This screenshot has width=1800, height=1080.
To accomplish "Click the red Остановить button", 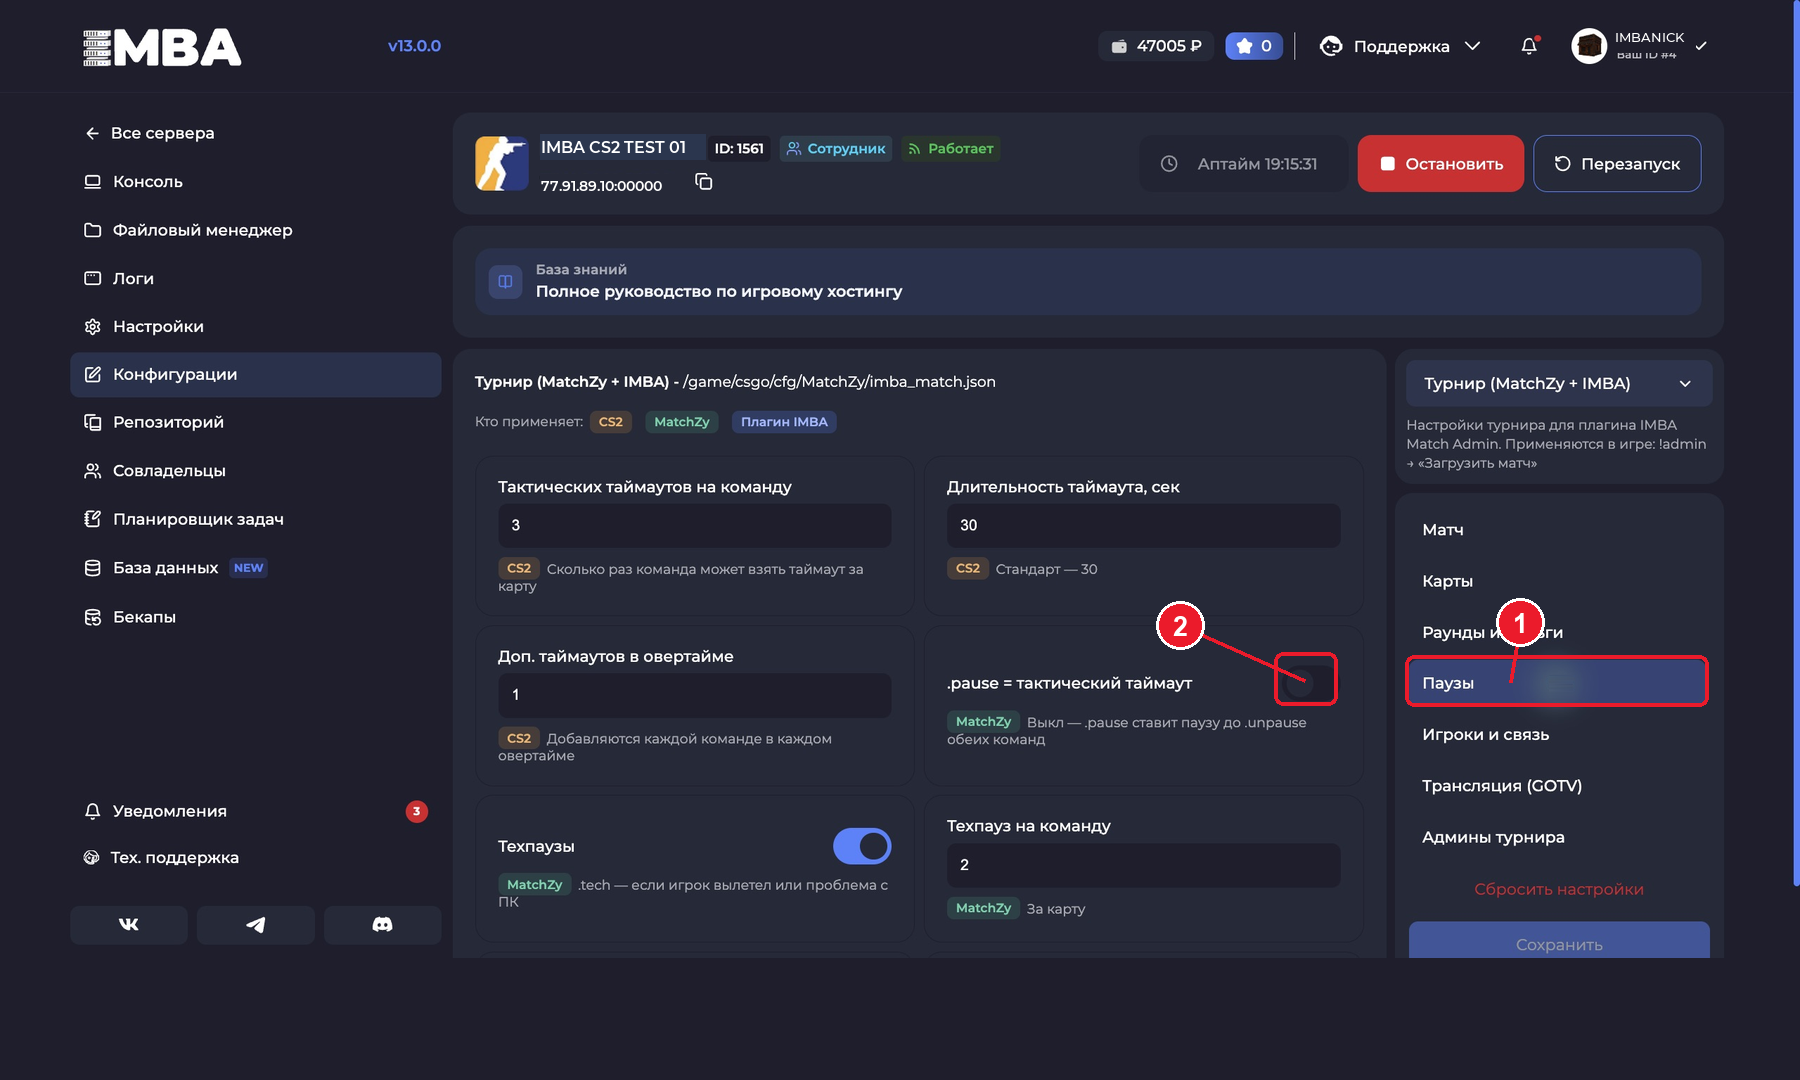I will coord(1441,163).
